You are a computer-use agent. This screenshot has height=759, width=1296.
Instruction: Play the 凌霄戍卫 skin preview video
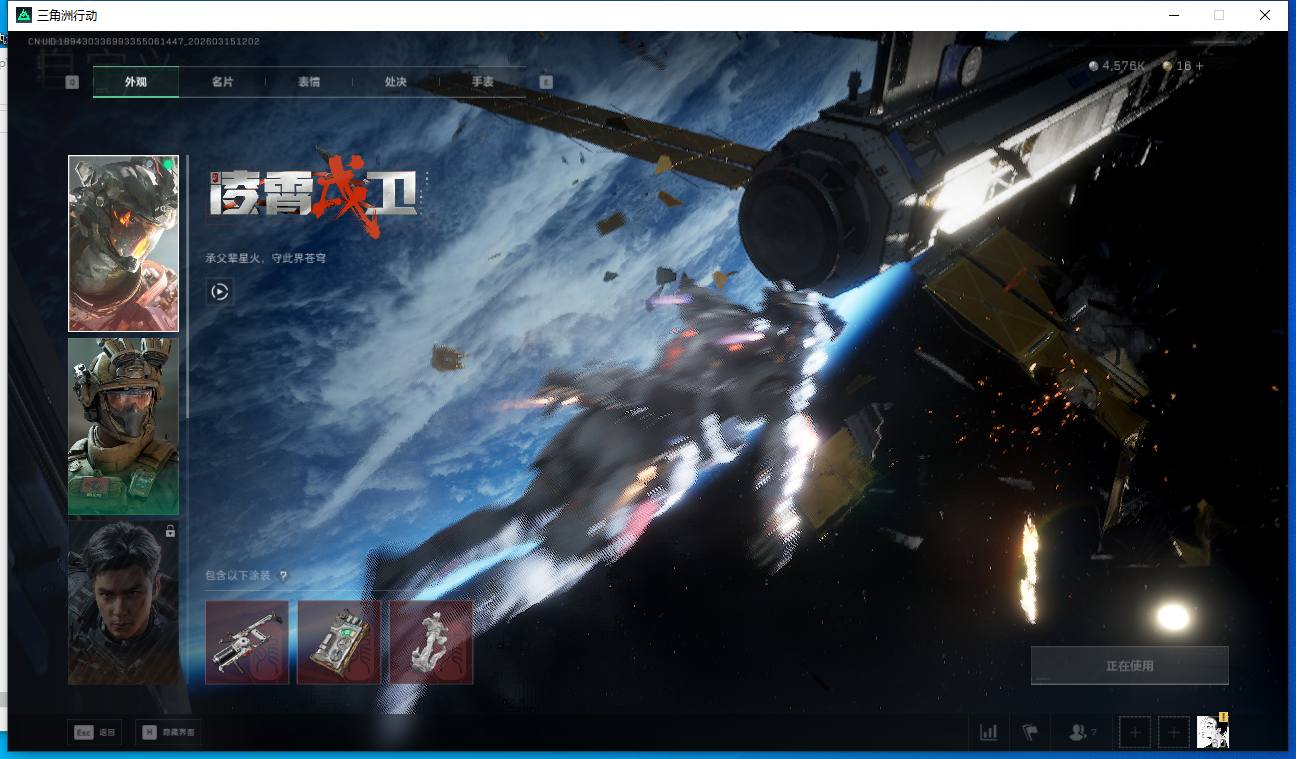pyautogui.click(x=220, y=292)
